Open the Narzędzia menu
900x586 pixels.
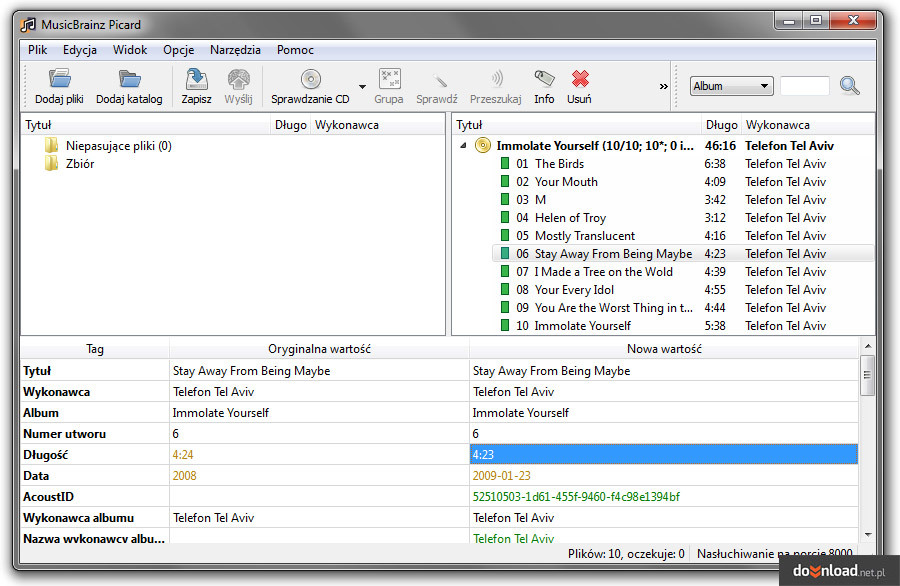(235, 50)
